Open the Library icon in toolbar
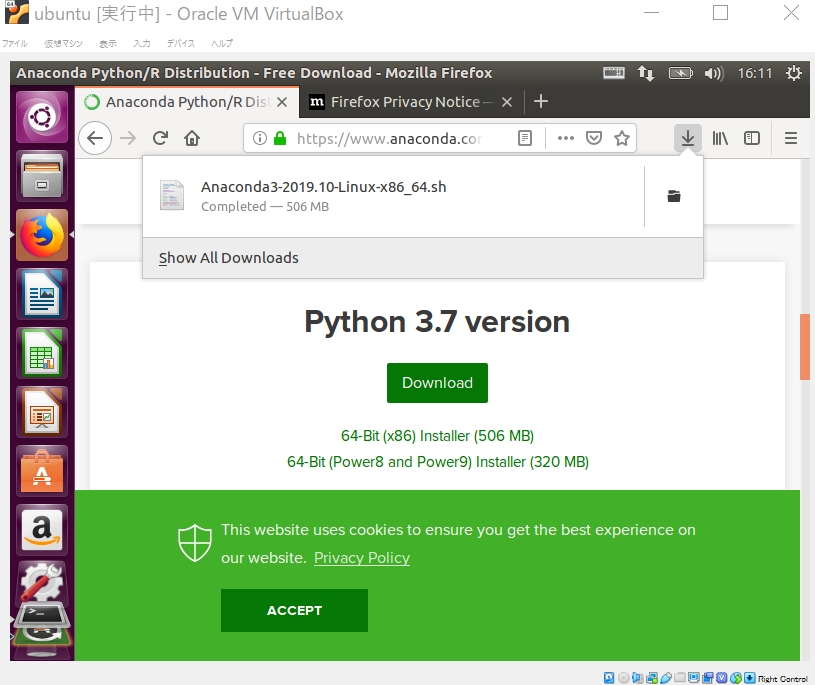 720,138
